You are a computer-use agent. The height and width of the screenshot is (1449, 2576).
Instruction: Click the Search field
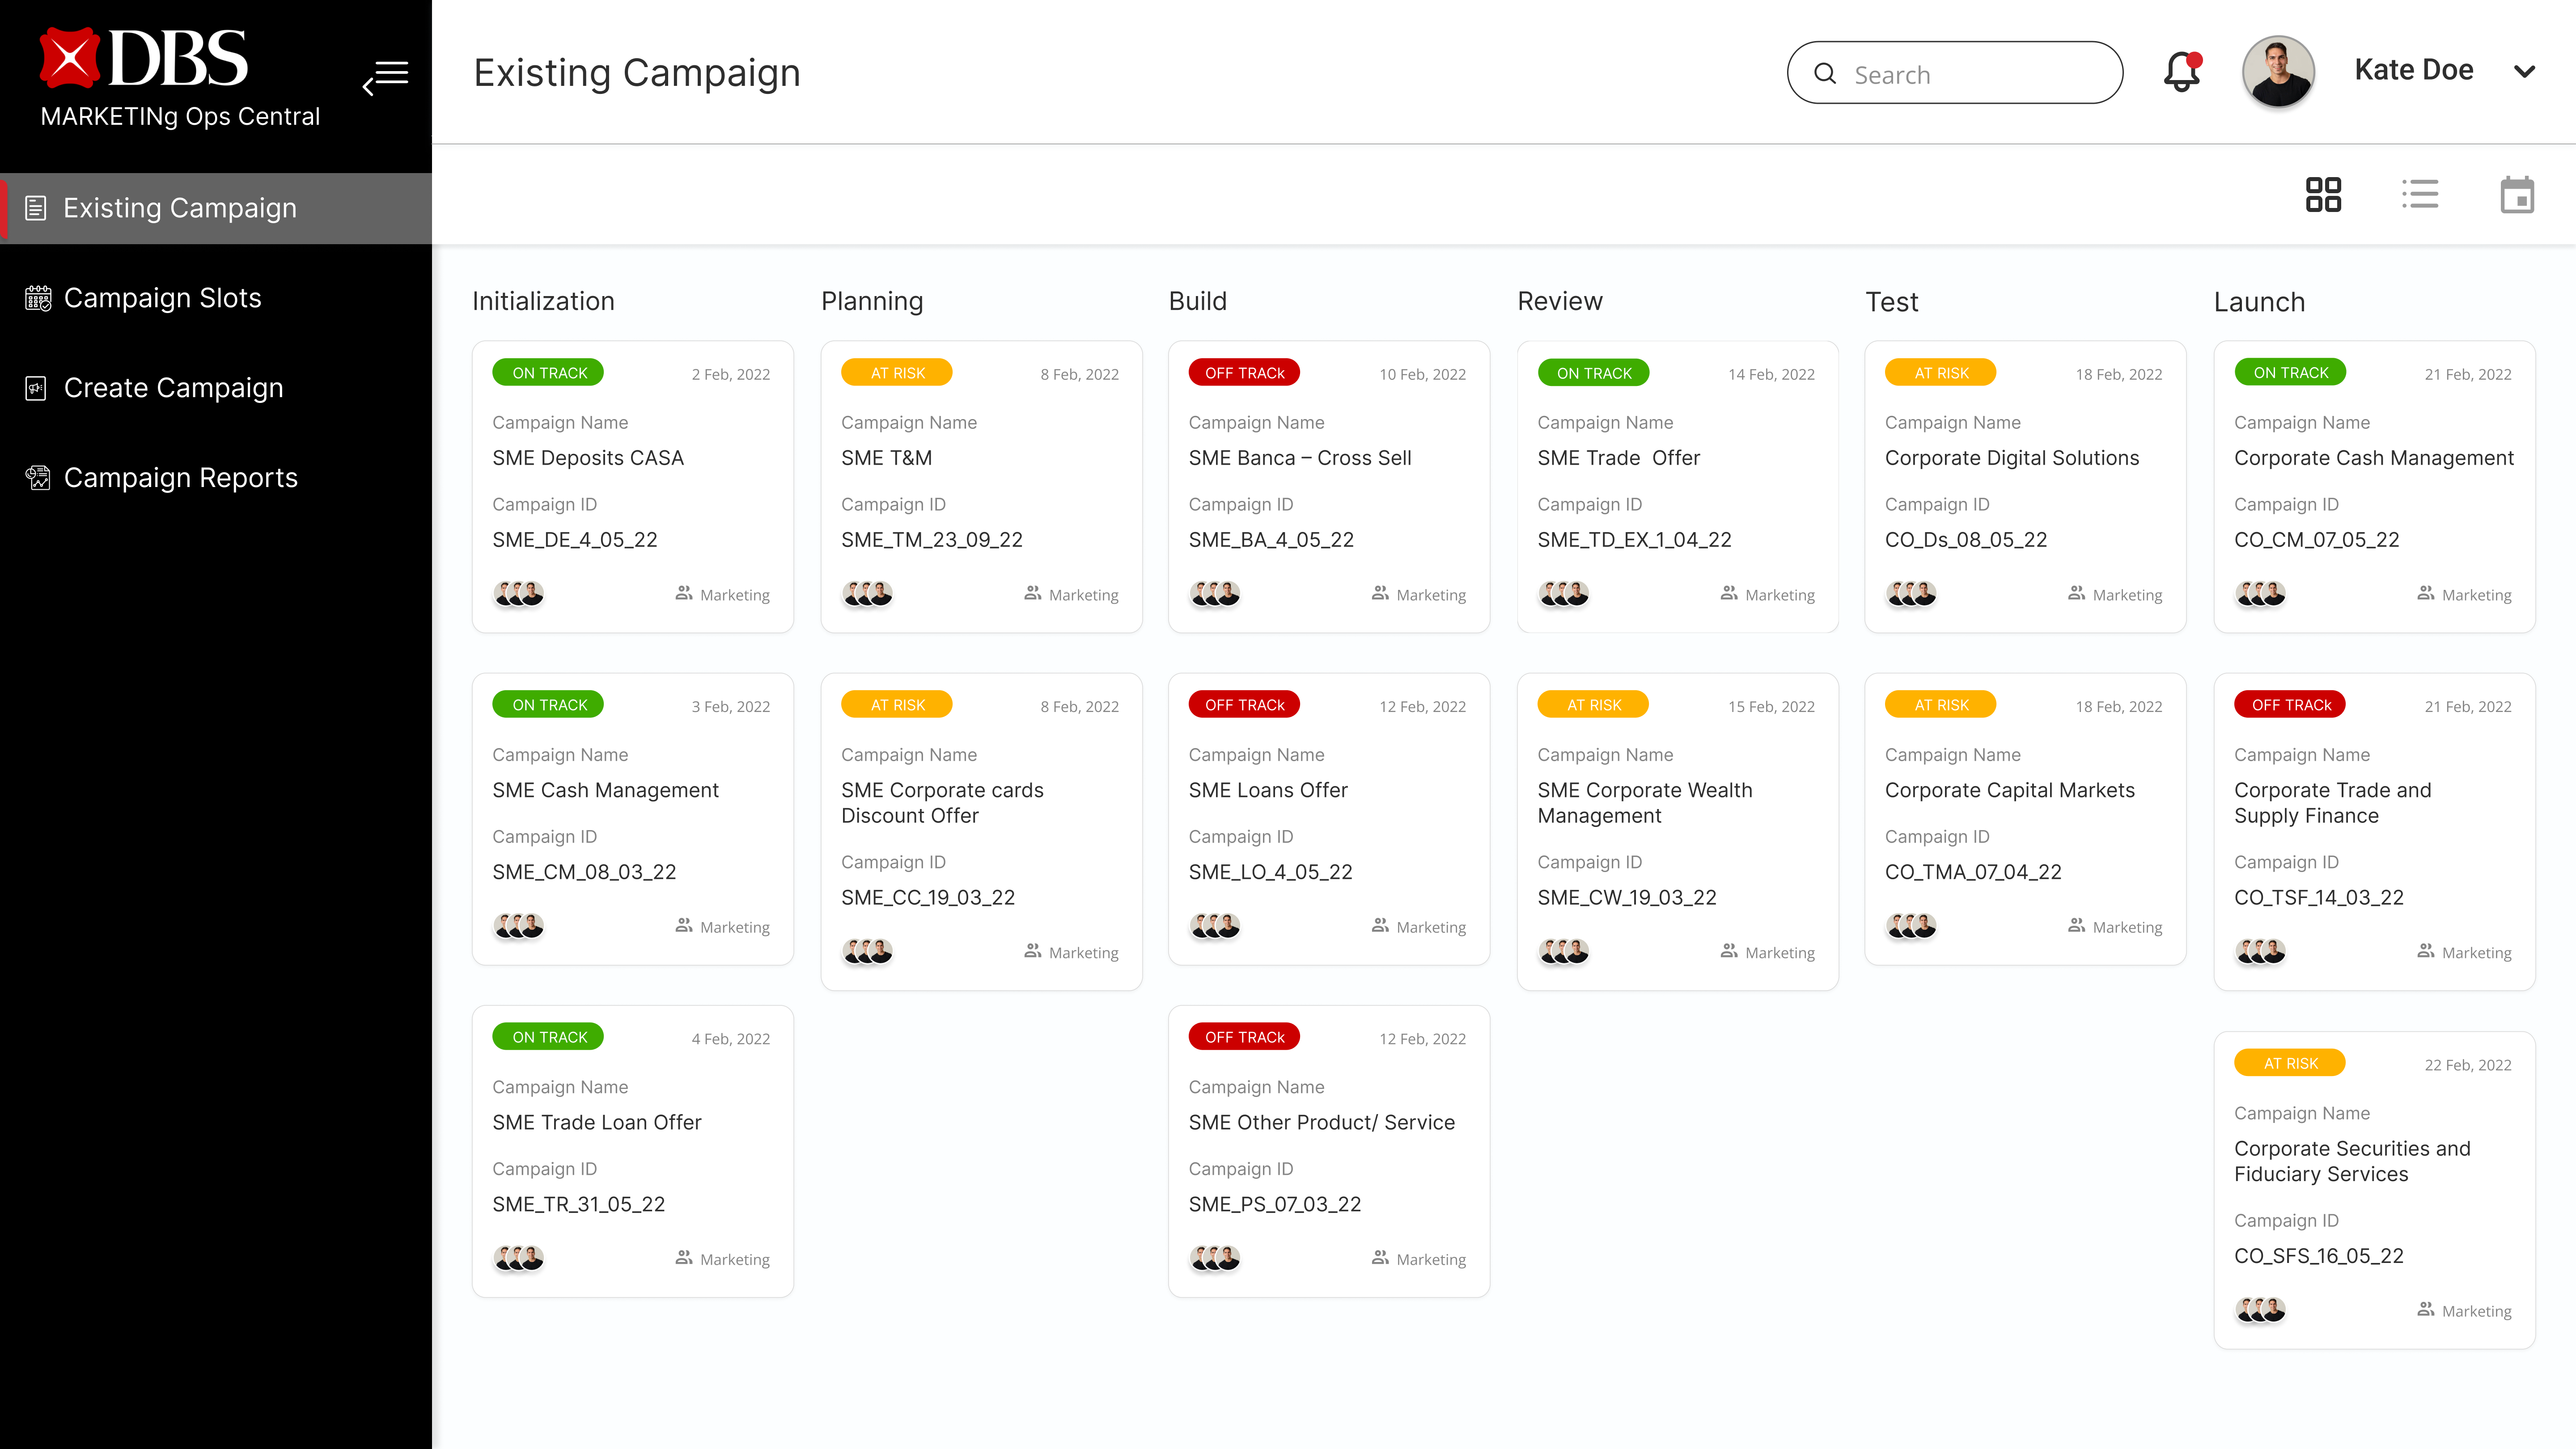tap(1954, 73)
